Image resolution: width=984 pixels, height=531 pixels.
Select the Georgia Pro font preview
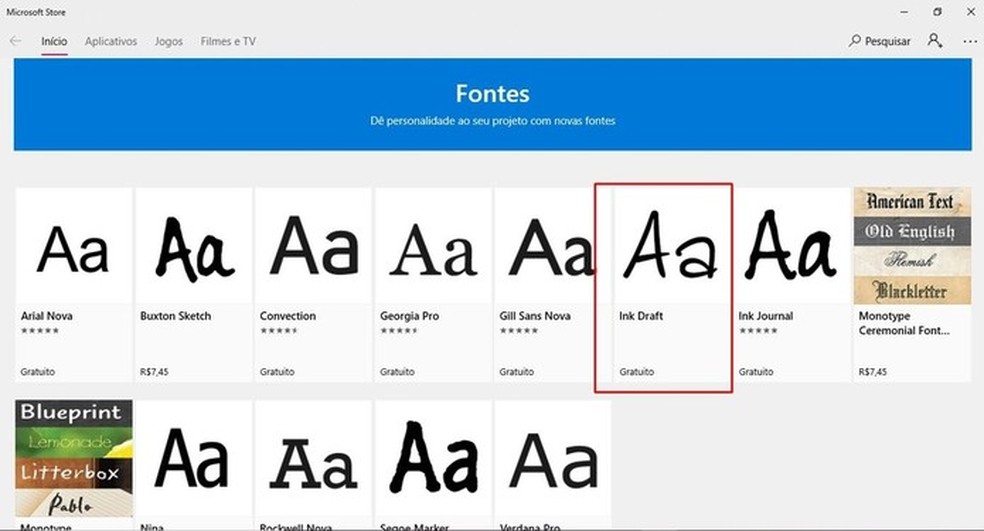pos(433,245)
